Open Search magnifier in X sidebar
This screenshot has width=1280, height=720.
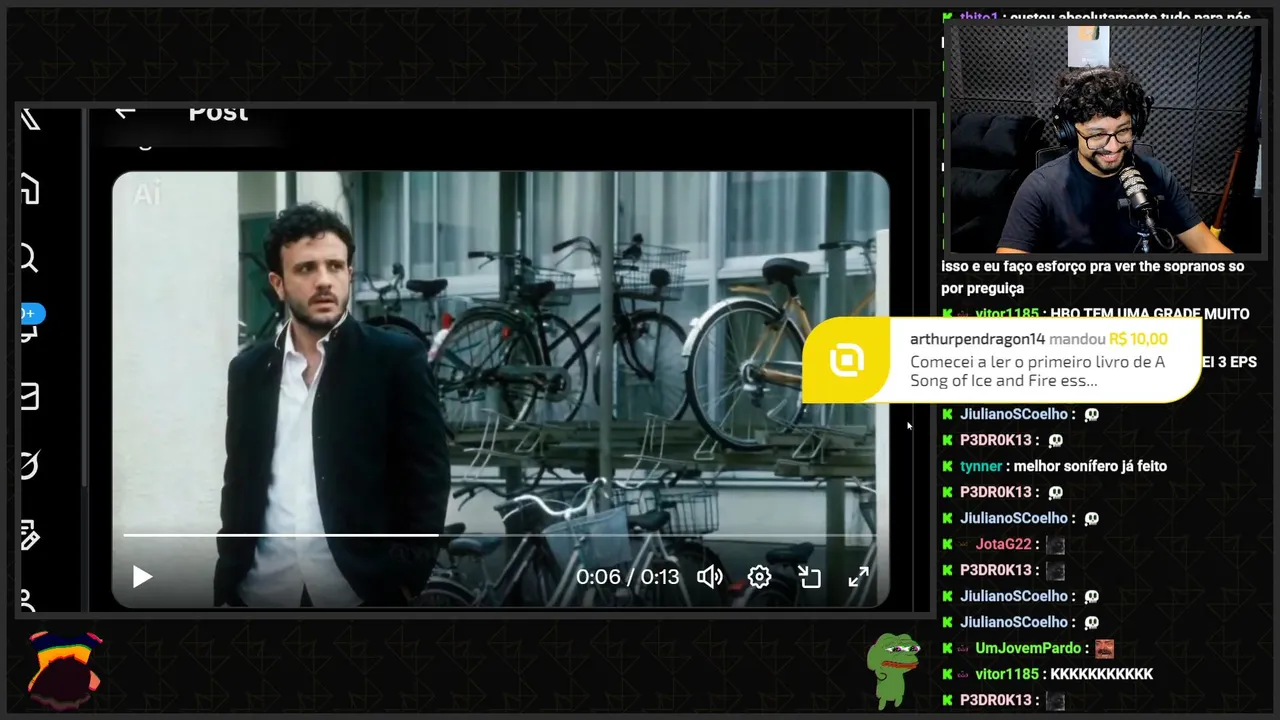(x=30, y=259)
